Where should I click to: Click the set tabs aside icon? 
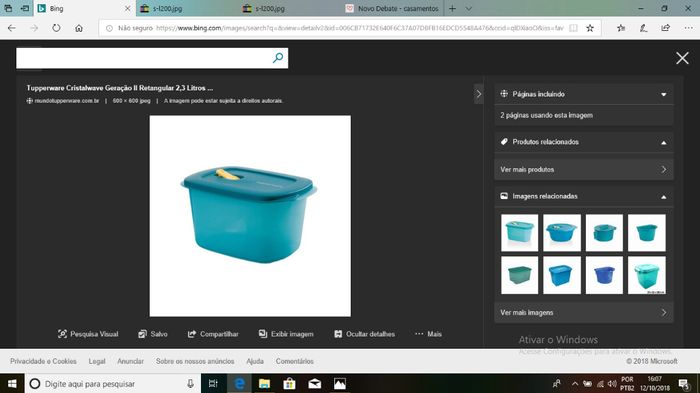(25, 8)
